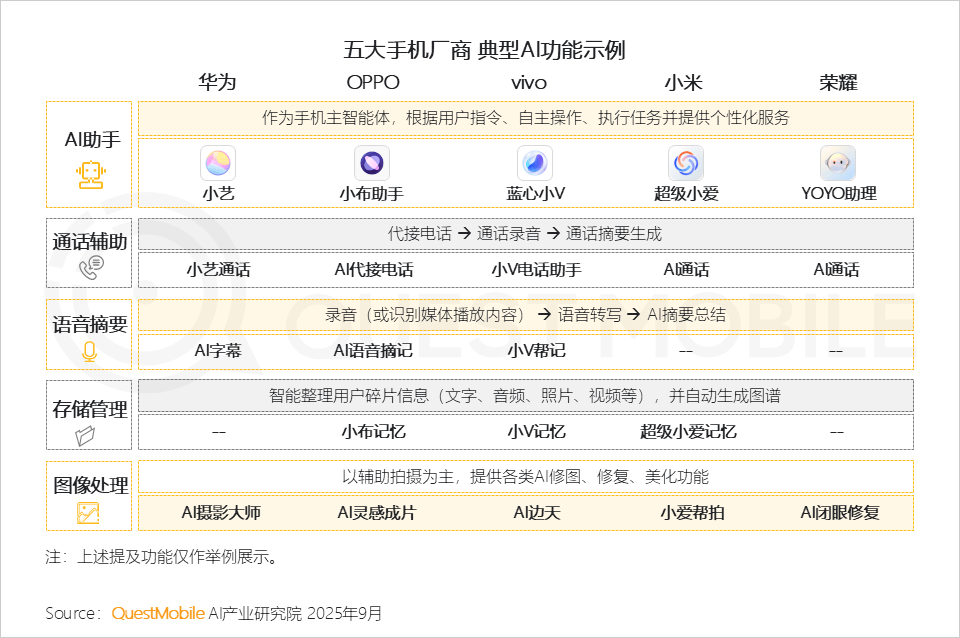Click the AI语音摘记 feature label

373,351
